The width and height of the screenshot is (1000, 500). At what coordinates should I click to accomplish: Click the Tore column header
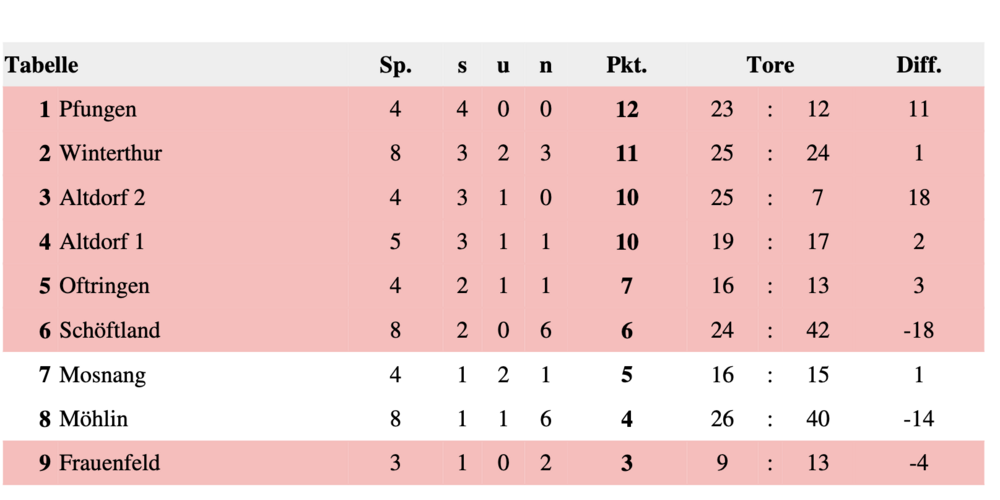770,65
